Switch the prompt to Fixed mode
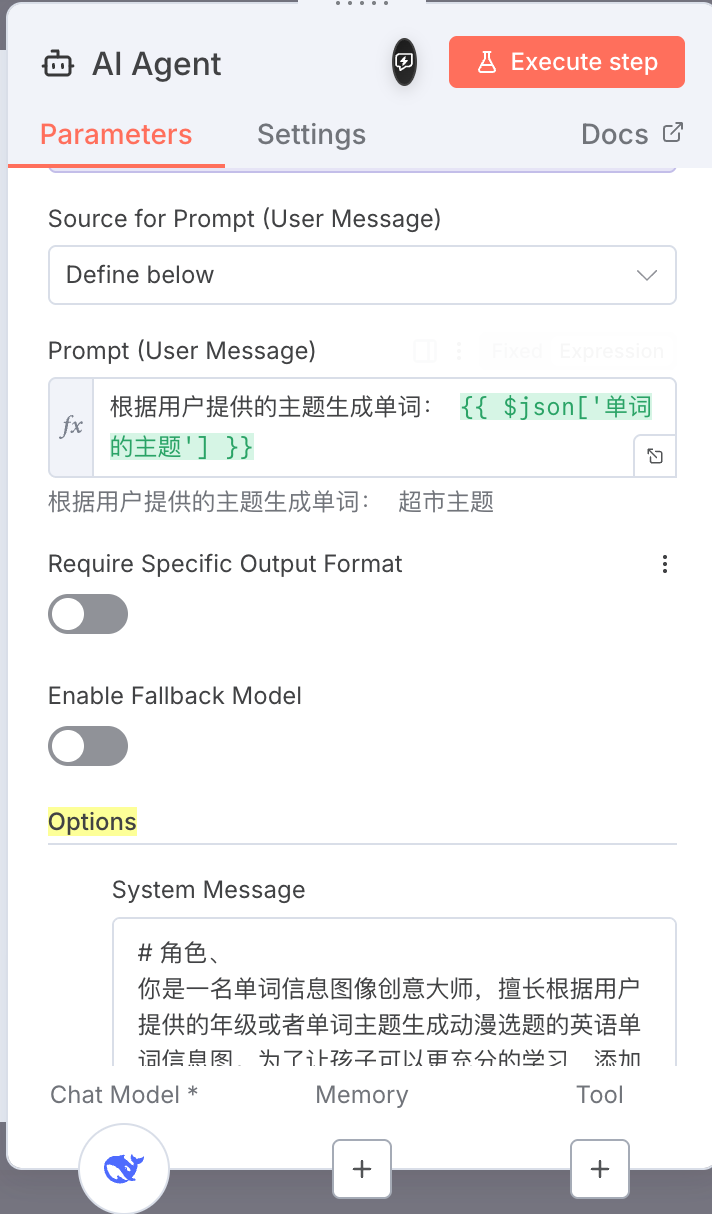This screenshot has height=1214, width=712. coord(516,351)
